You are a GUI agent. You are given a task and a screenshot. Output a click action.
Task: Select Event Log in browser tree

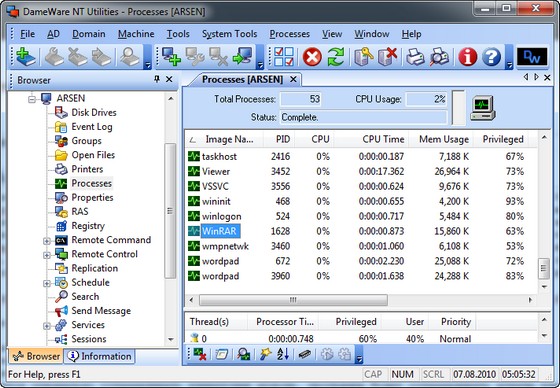click(x=92, y=126)
